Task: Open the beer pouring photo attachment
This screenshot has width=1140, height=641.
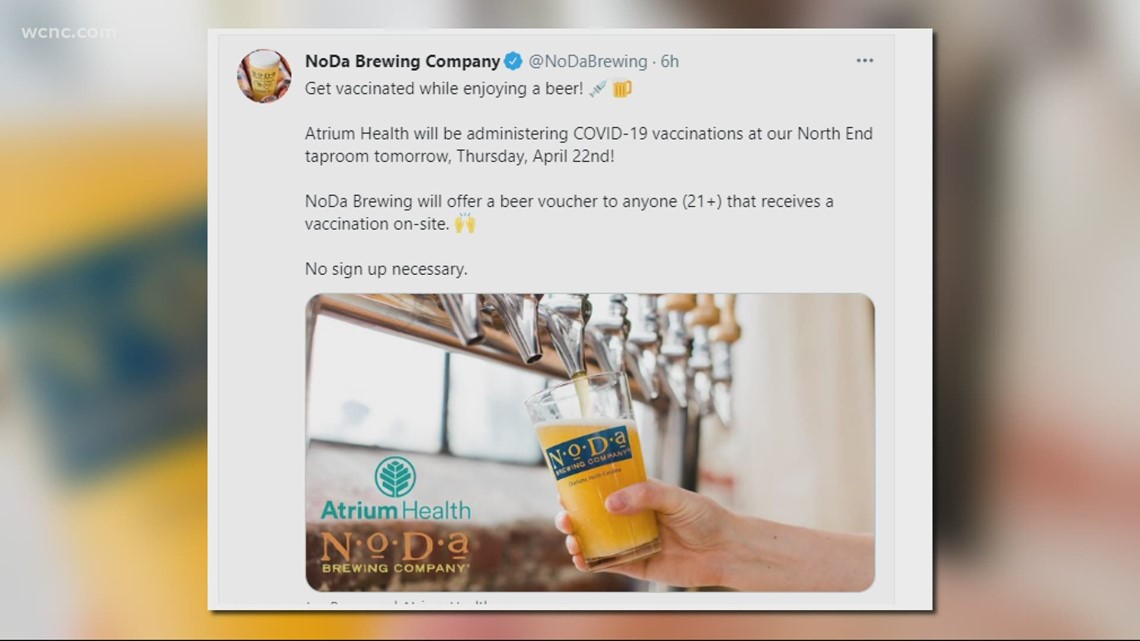Action: 590,443
